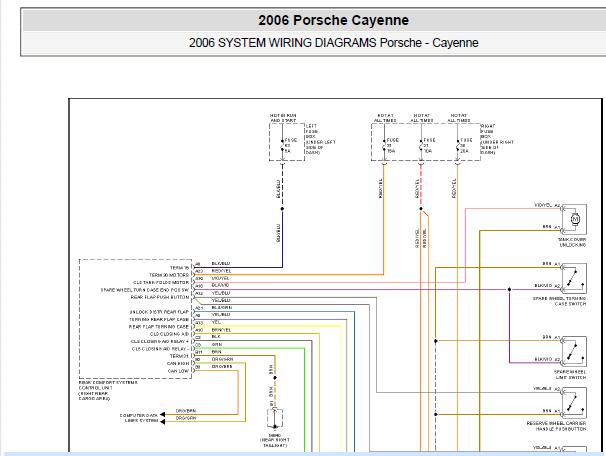Click 'SPARE WHEEL TURNING CASE SWITCH' caption

pos(559,301)
